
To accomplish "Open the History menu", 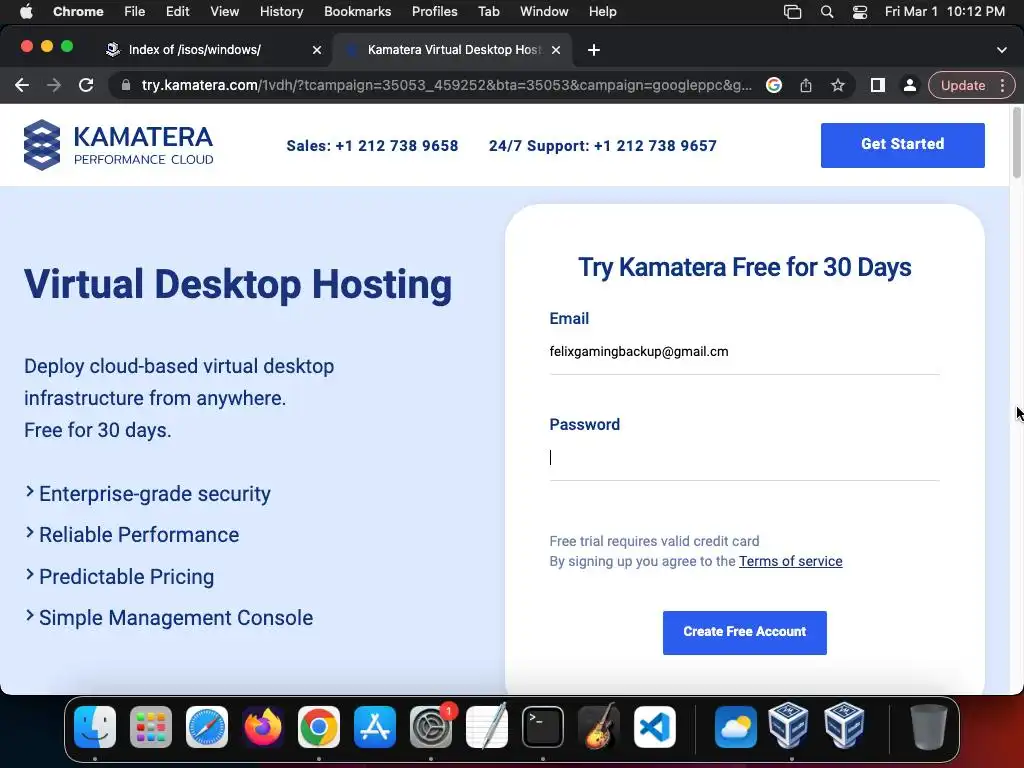I will (x=281, y=12).
